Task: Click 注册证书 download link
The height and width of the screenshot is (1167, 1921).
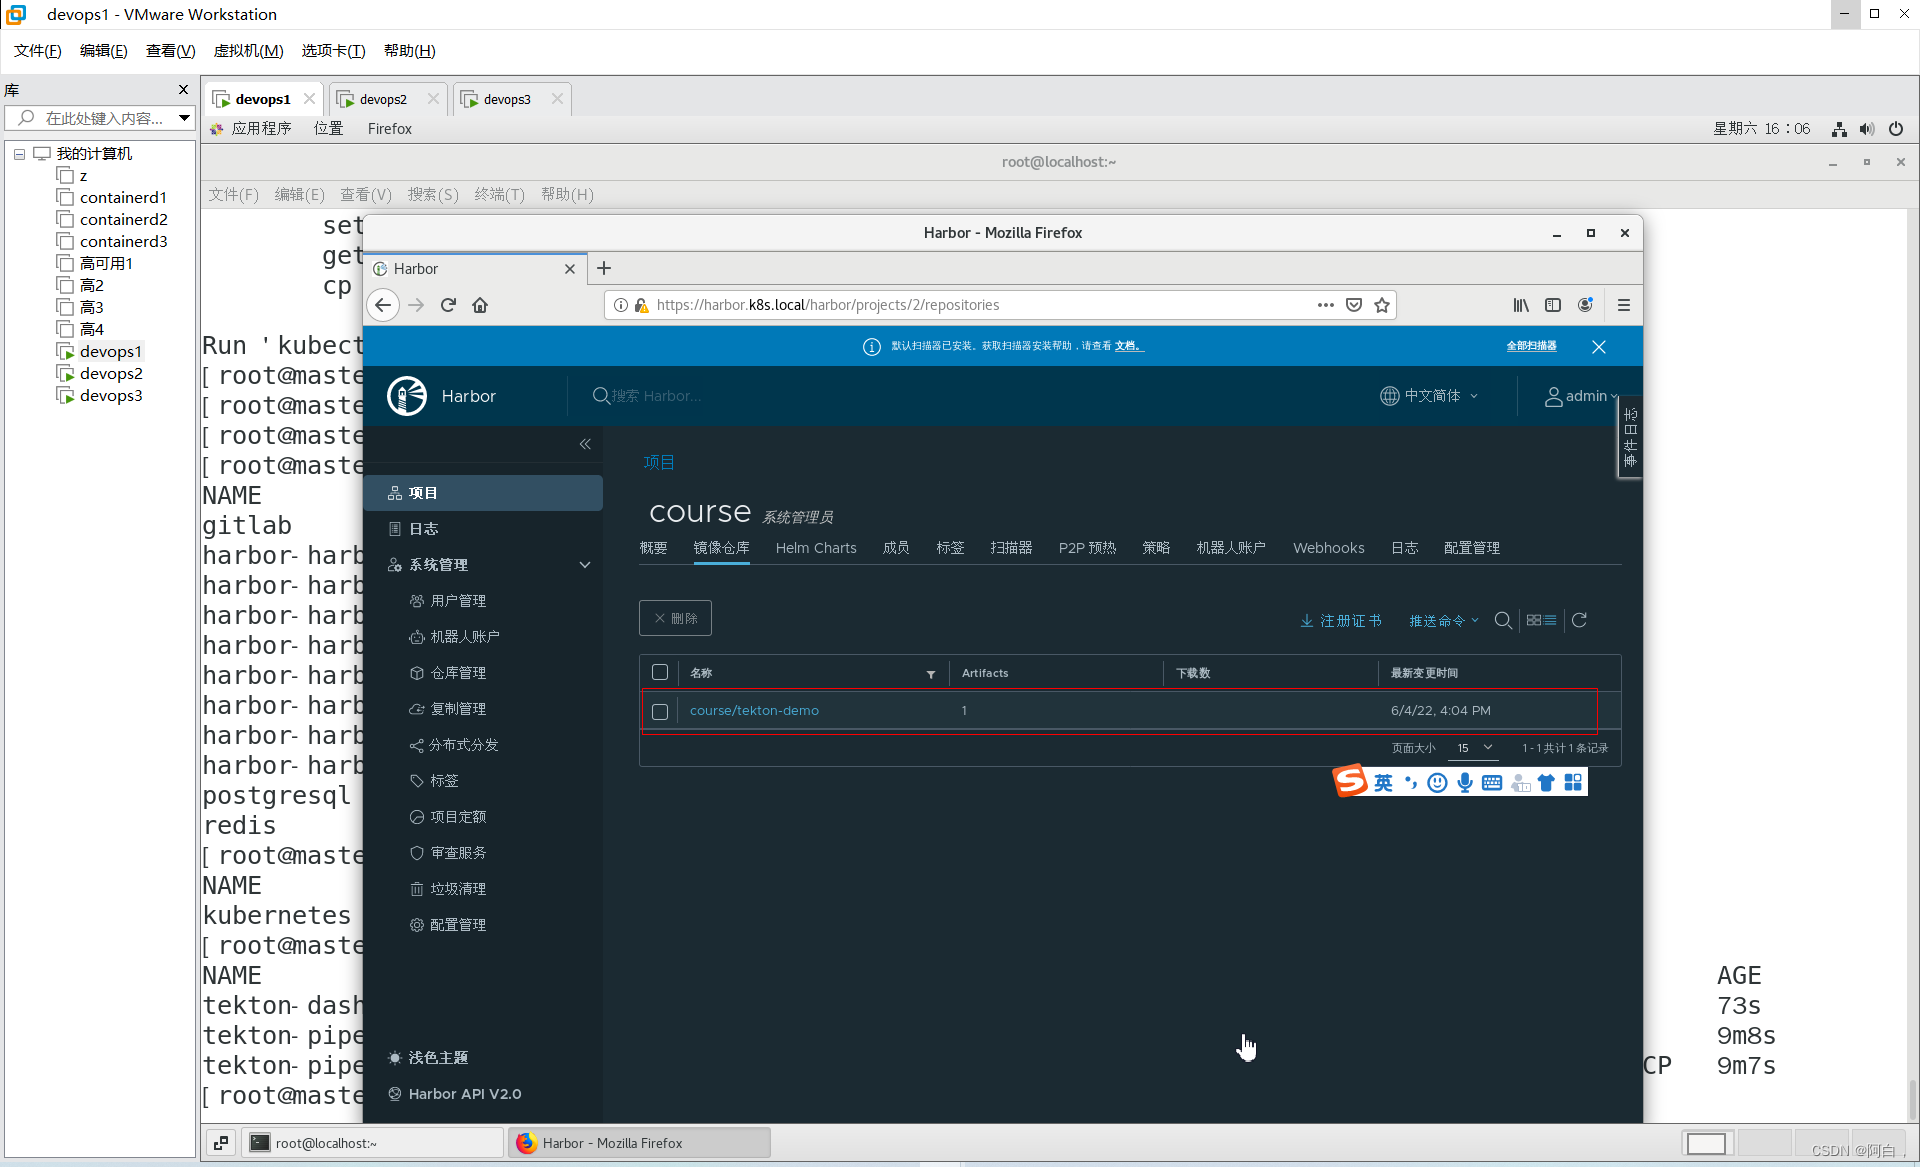Action: pyautogui.click(x=1341, y=620)
